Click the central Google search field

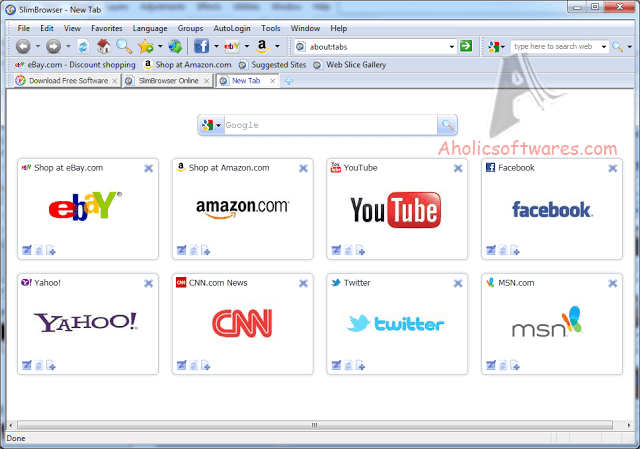[x=331, y=125]
